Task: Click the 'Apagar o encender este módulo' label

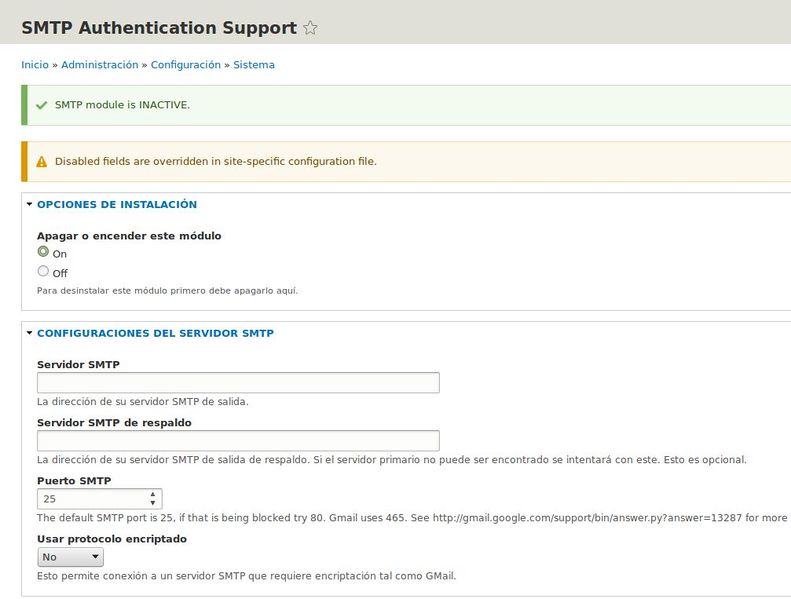Action: coord(129,236)
